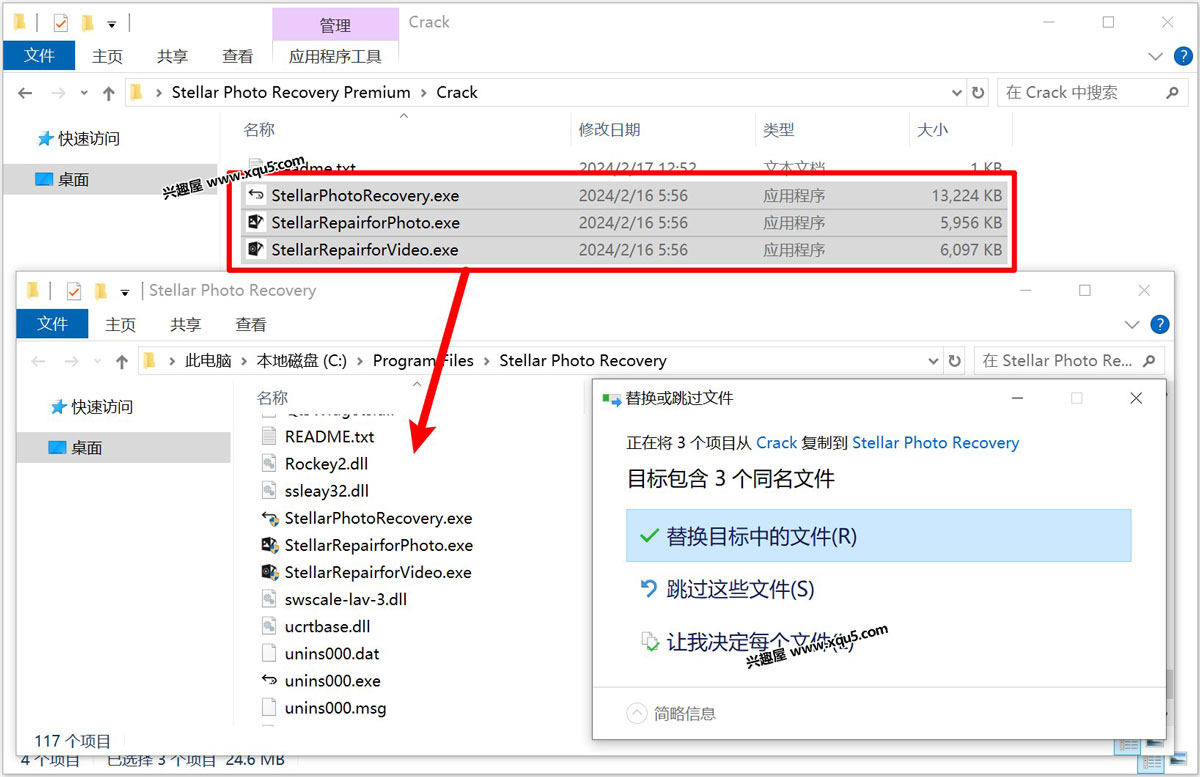Open 主页 tab in Stellar Photo Recovery window

tap(120, 324)
